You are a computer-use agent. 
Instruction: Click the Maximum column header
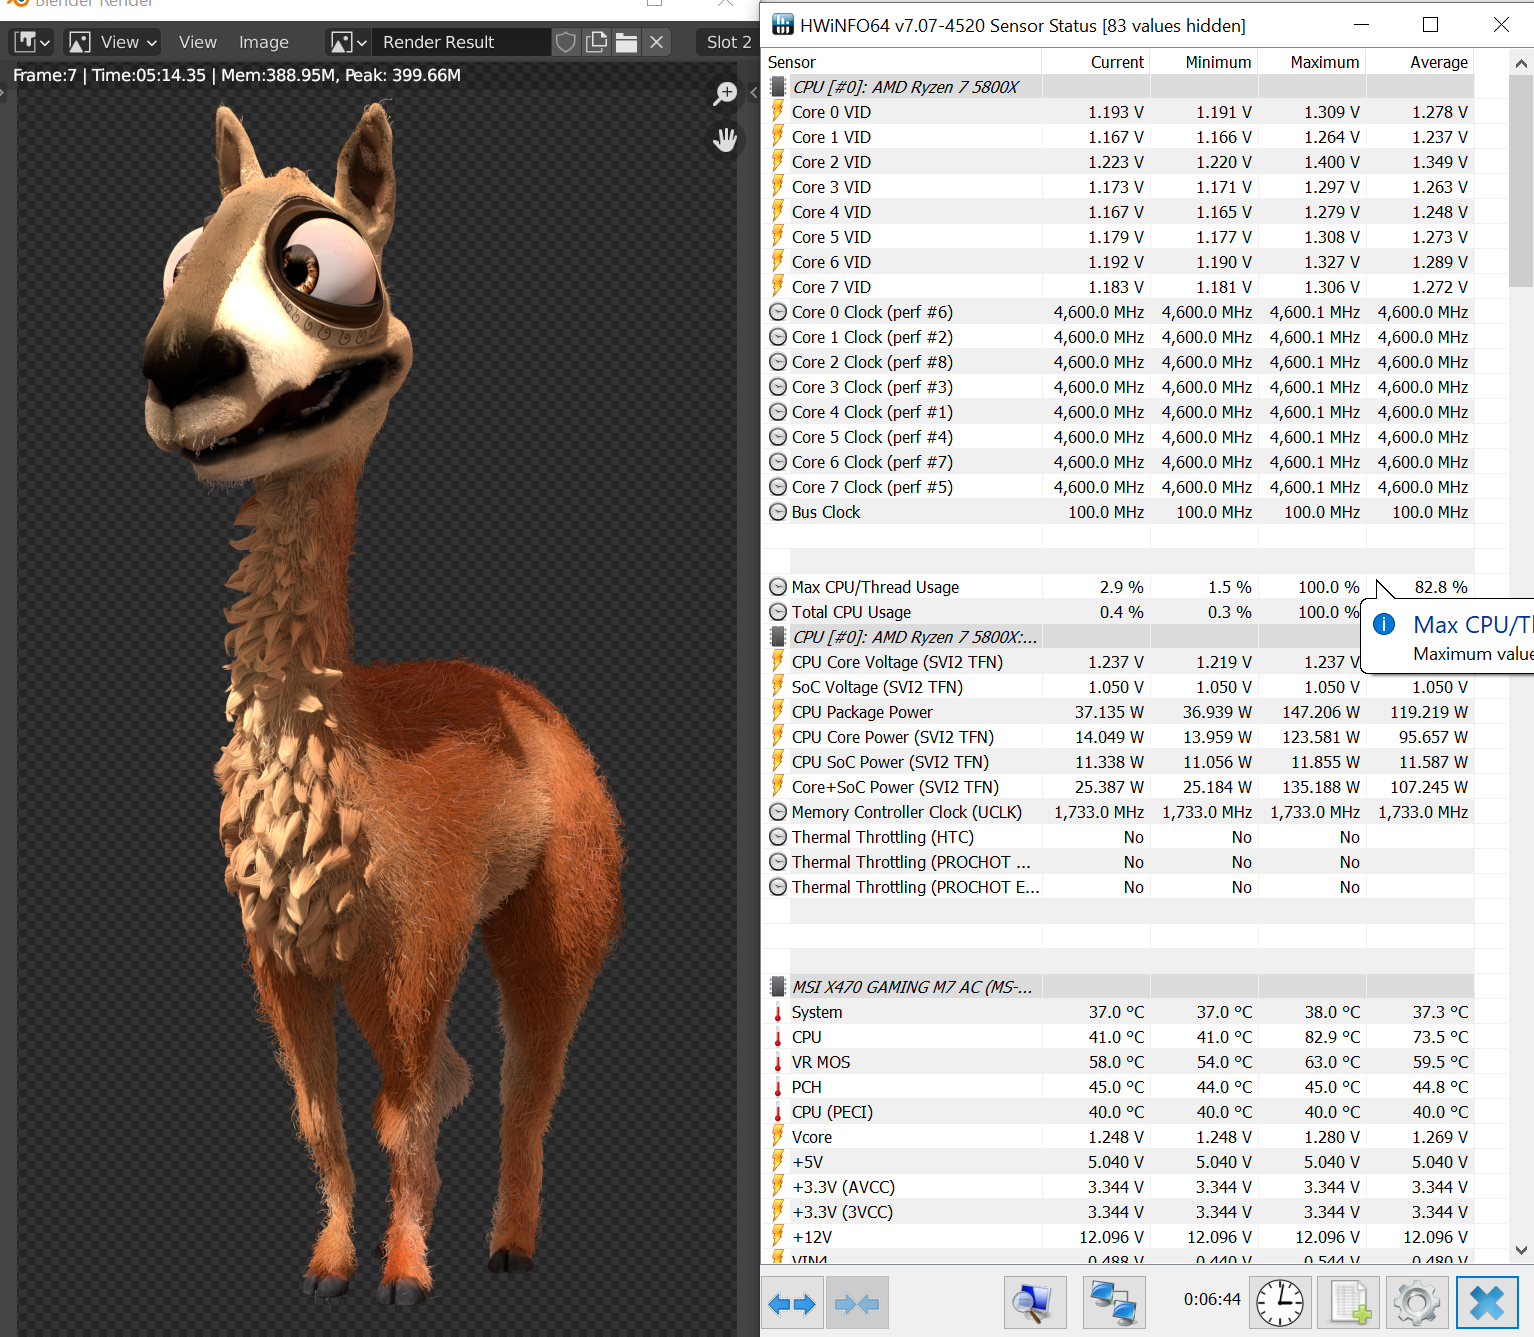tap(1311, 62)
